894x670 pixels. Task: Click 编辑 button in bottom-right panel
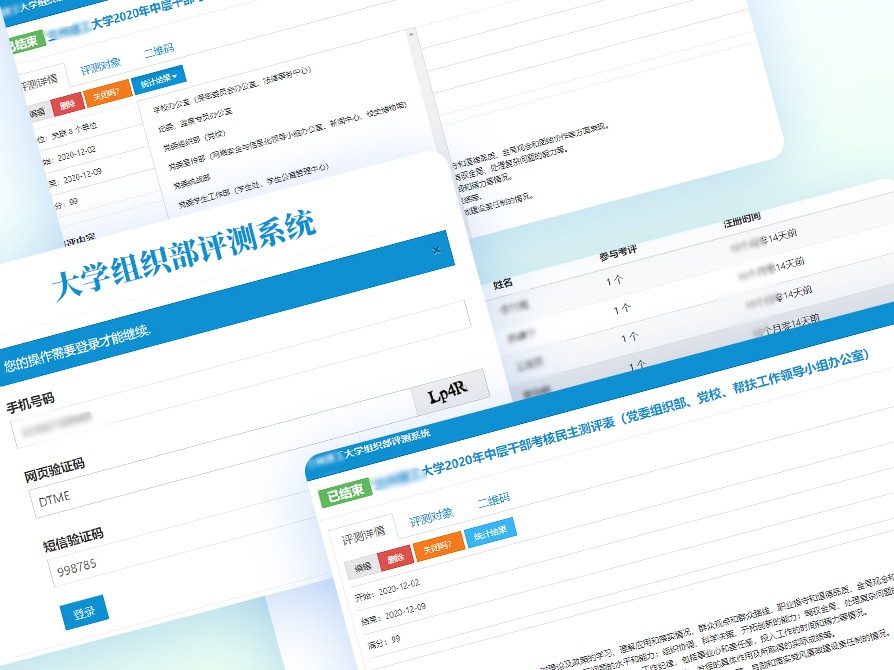(x=360, y=568)
